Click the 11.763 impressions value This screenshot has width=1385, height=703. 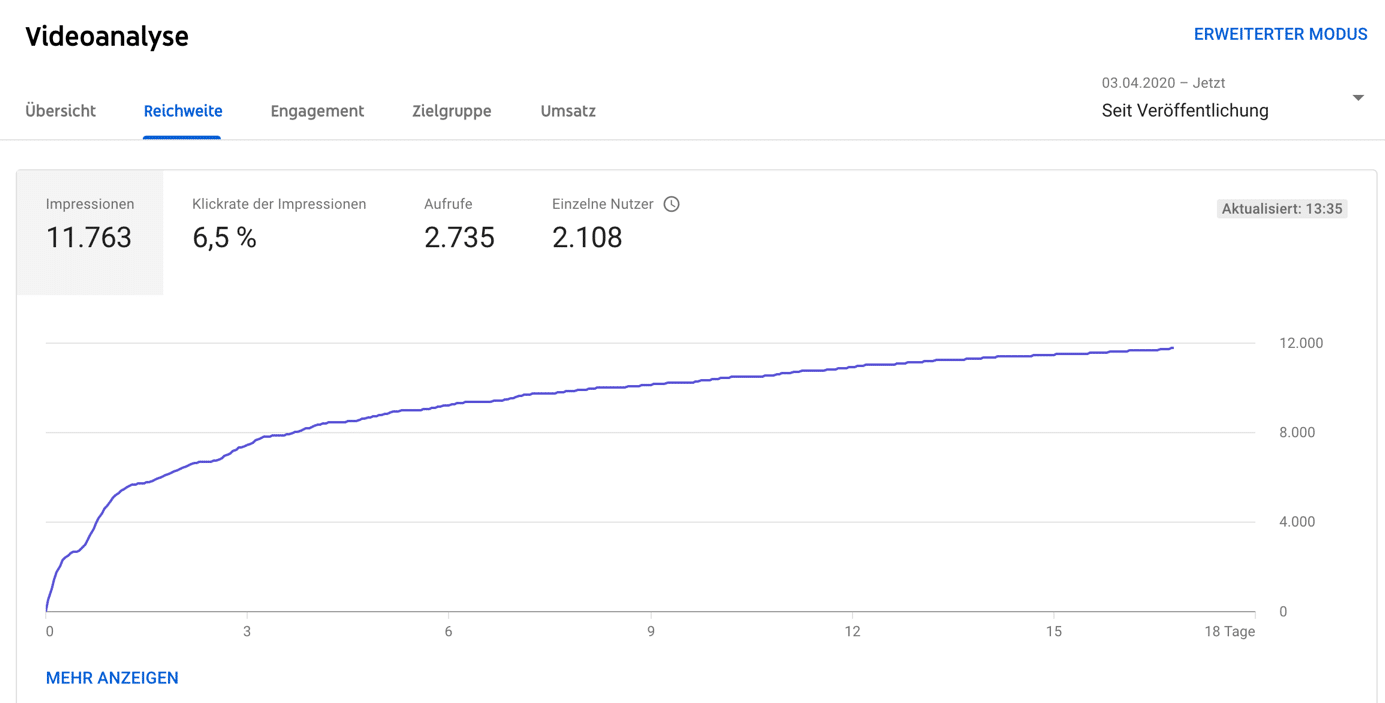click(89, 238)
